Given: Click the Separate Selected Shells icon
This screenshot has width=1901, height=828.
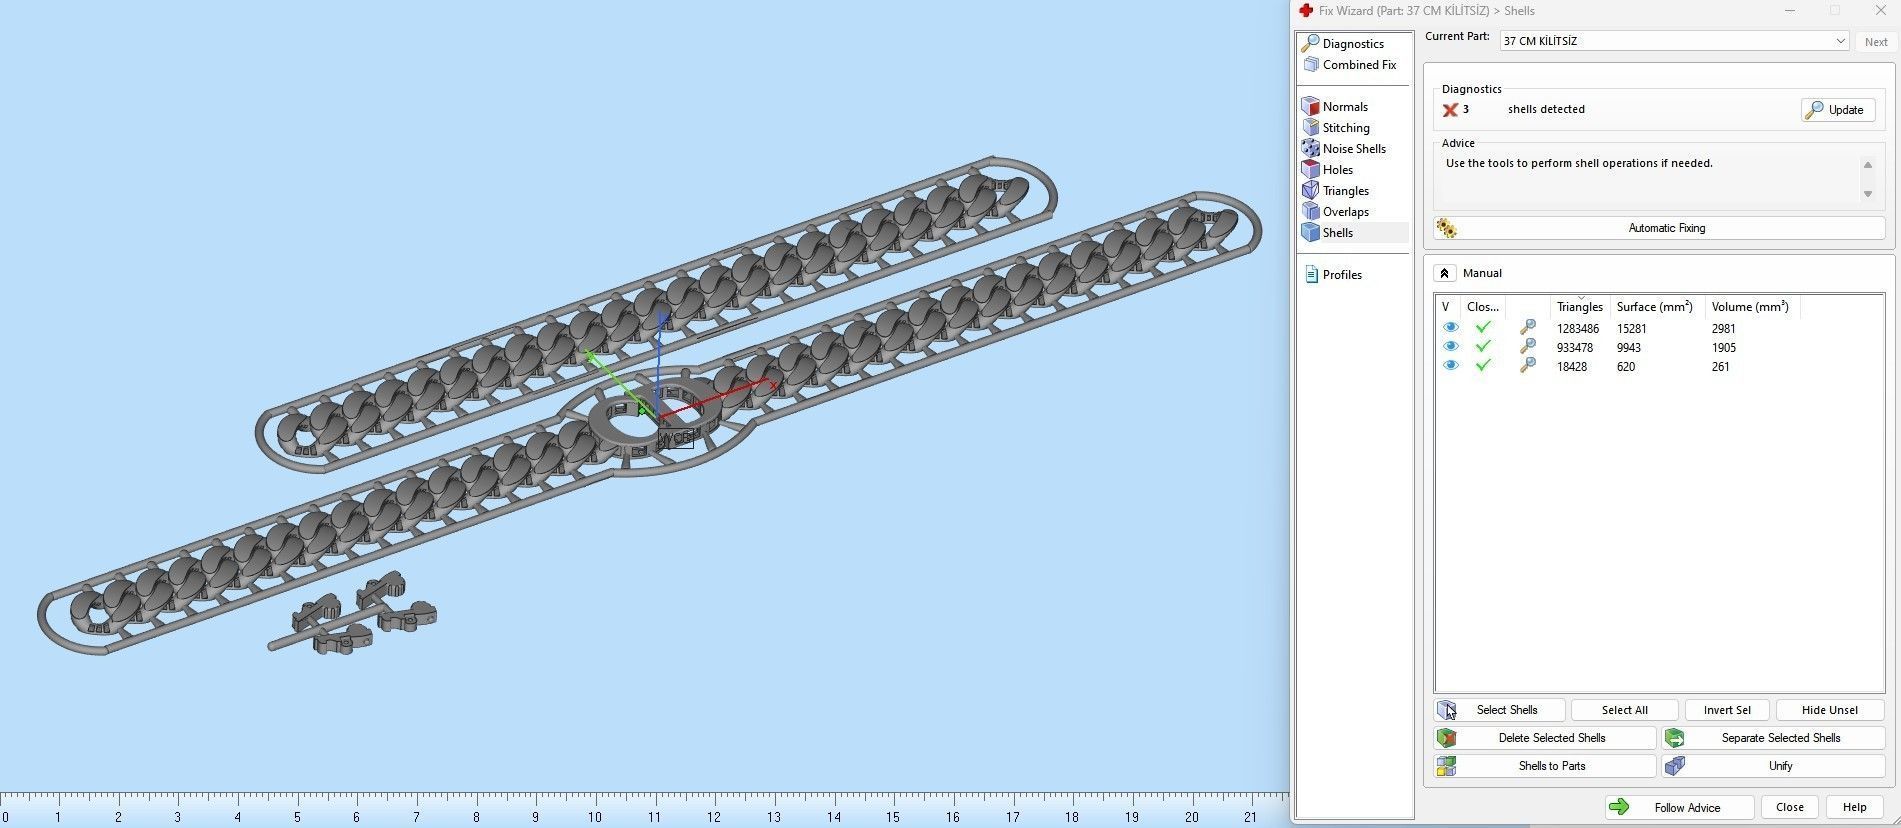Looking at the screenshot, I should [x=1675, y=738].
